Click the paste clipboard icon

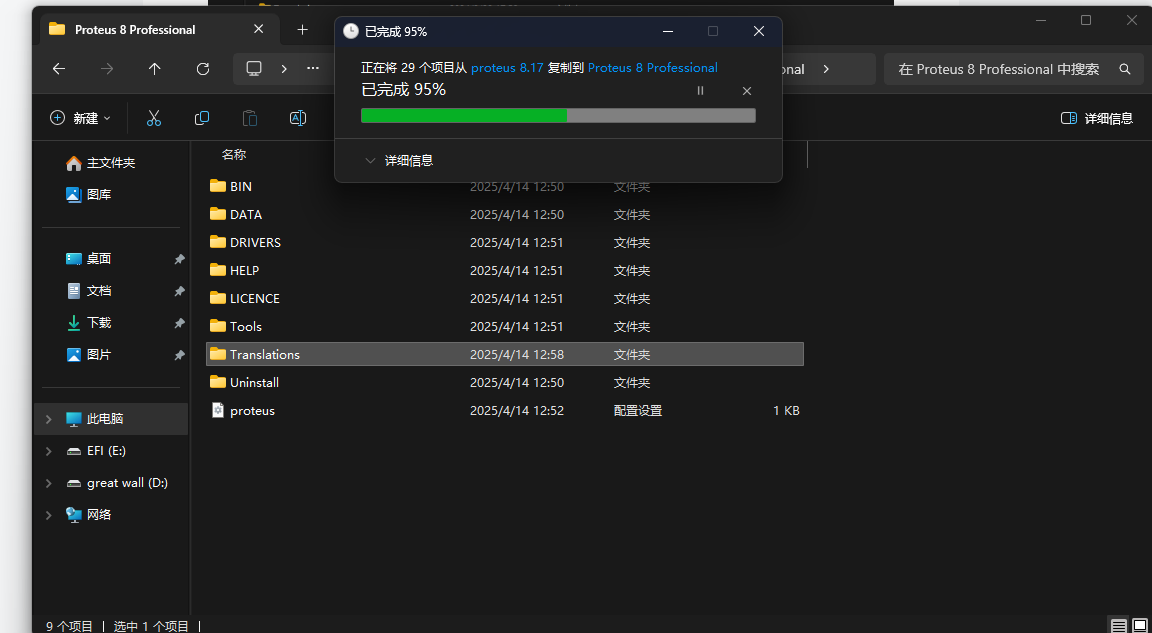[250, 117]
